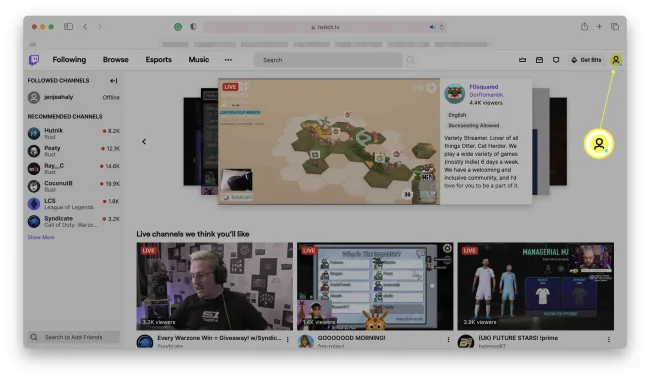Viewport: 650px width, 379px height.
Task: Click Every Warzone Win stream title
Action: [219, 338]
